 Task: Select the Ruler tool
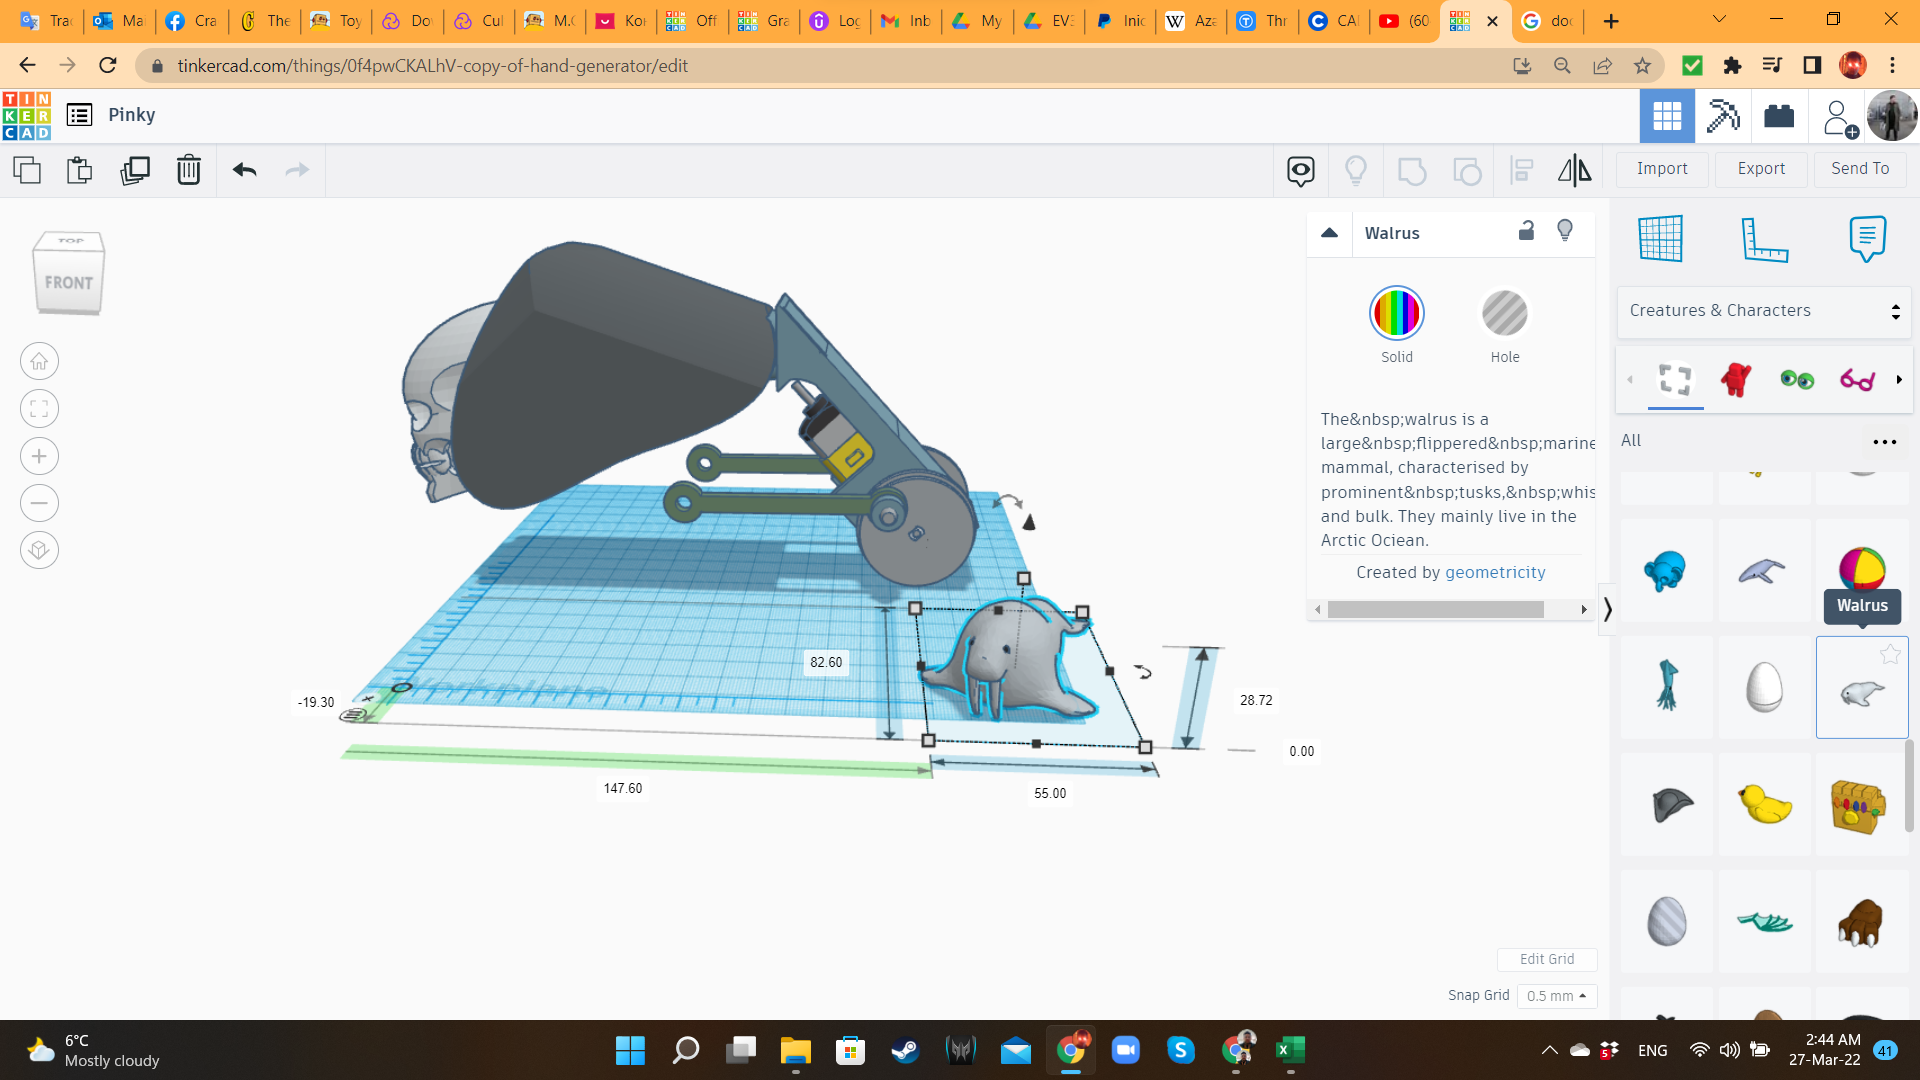tap(1764, 239)
